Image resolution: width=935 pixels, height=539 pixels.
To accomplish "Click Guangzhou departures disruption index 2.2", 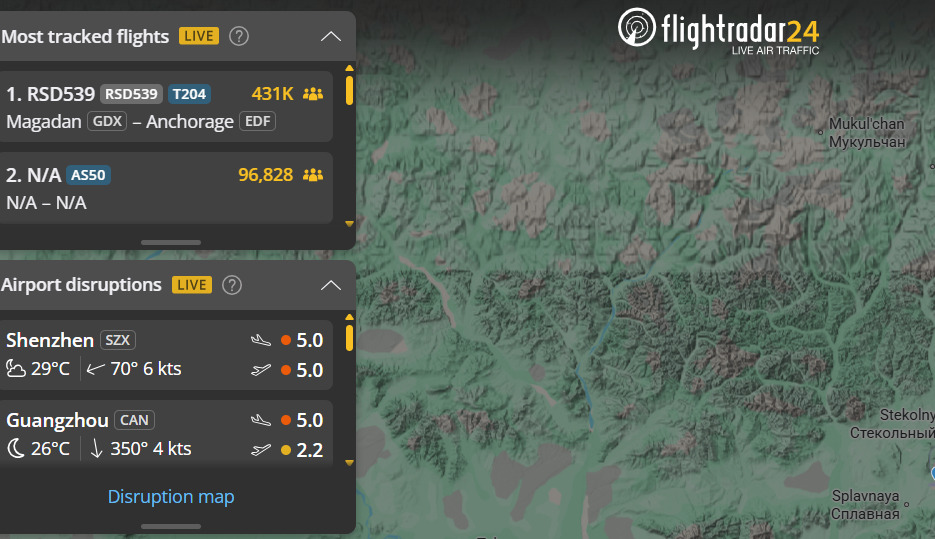I will coord(309,450).
